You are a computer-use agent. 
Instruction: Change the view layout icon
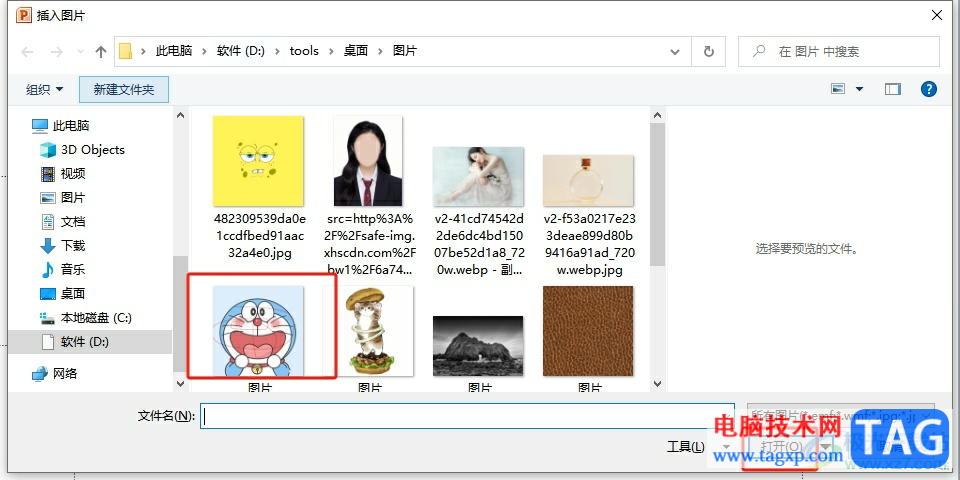(838, 89)
